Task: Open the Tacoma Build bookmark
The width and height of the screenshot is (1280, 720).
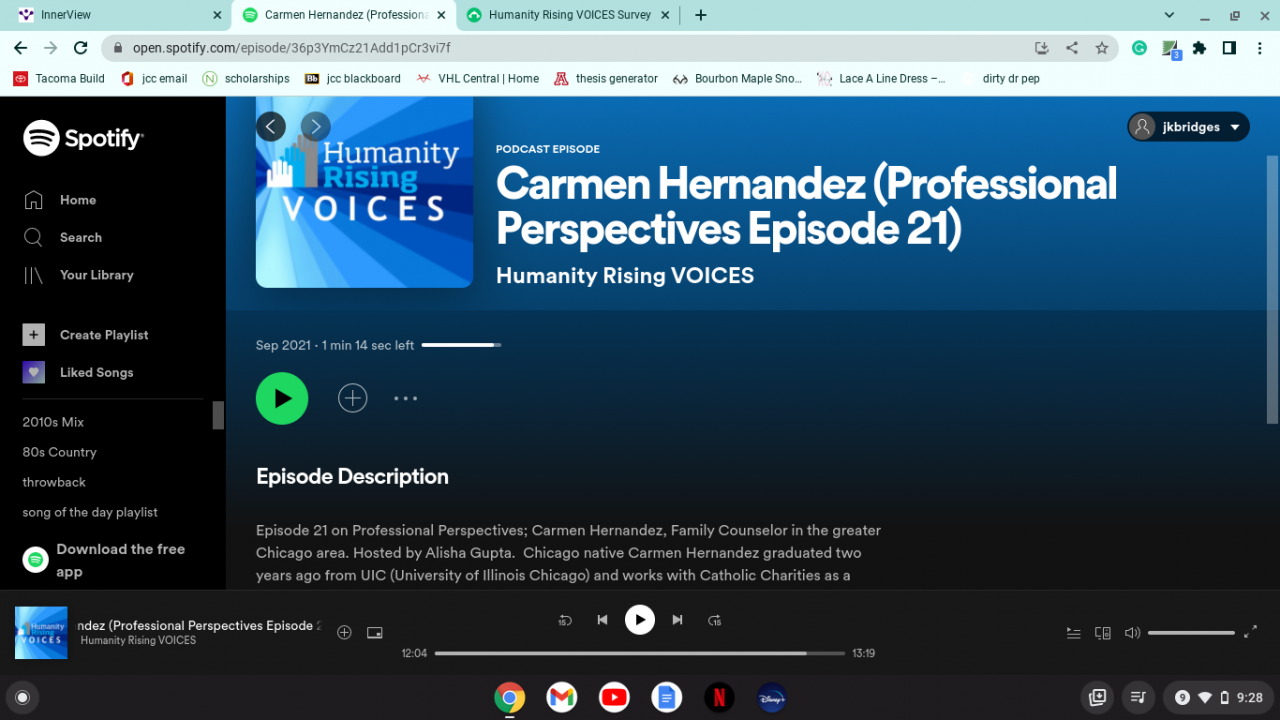Action: 59,79
